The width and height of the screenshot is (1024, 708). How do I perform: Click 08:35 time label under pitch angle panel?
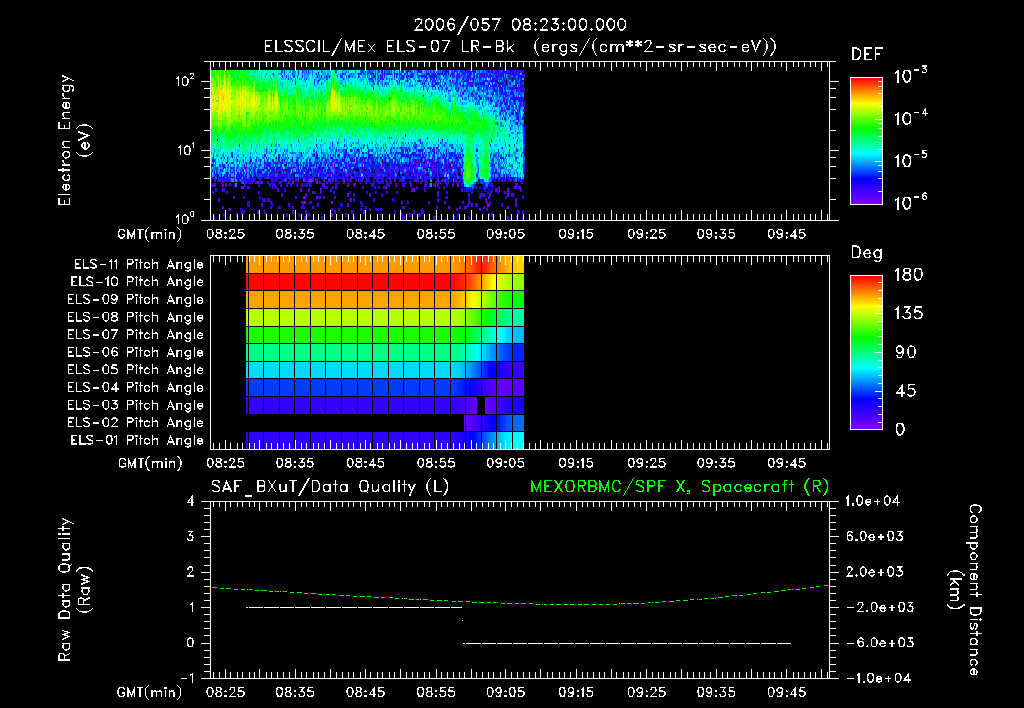295,463
